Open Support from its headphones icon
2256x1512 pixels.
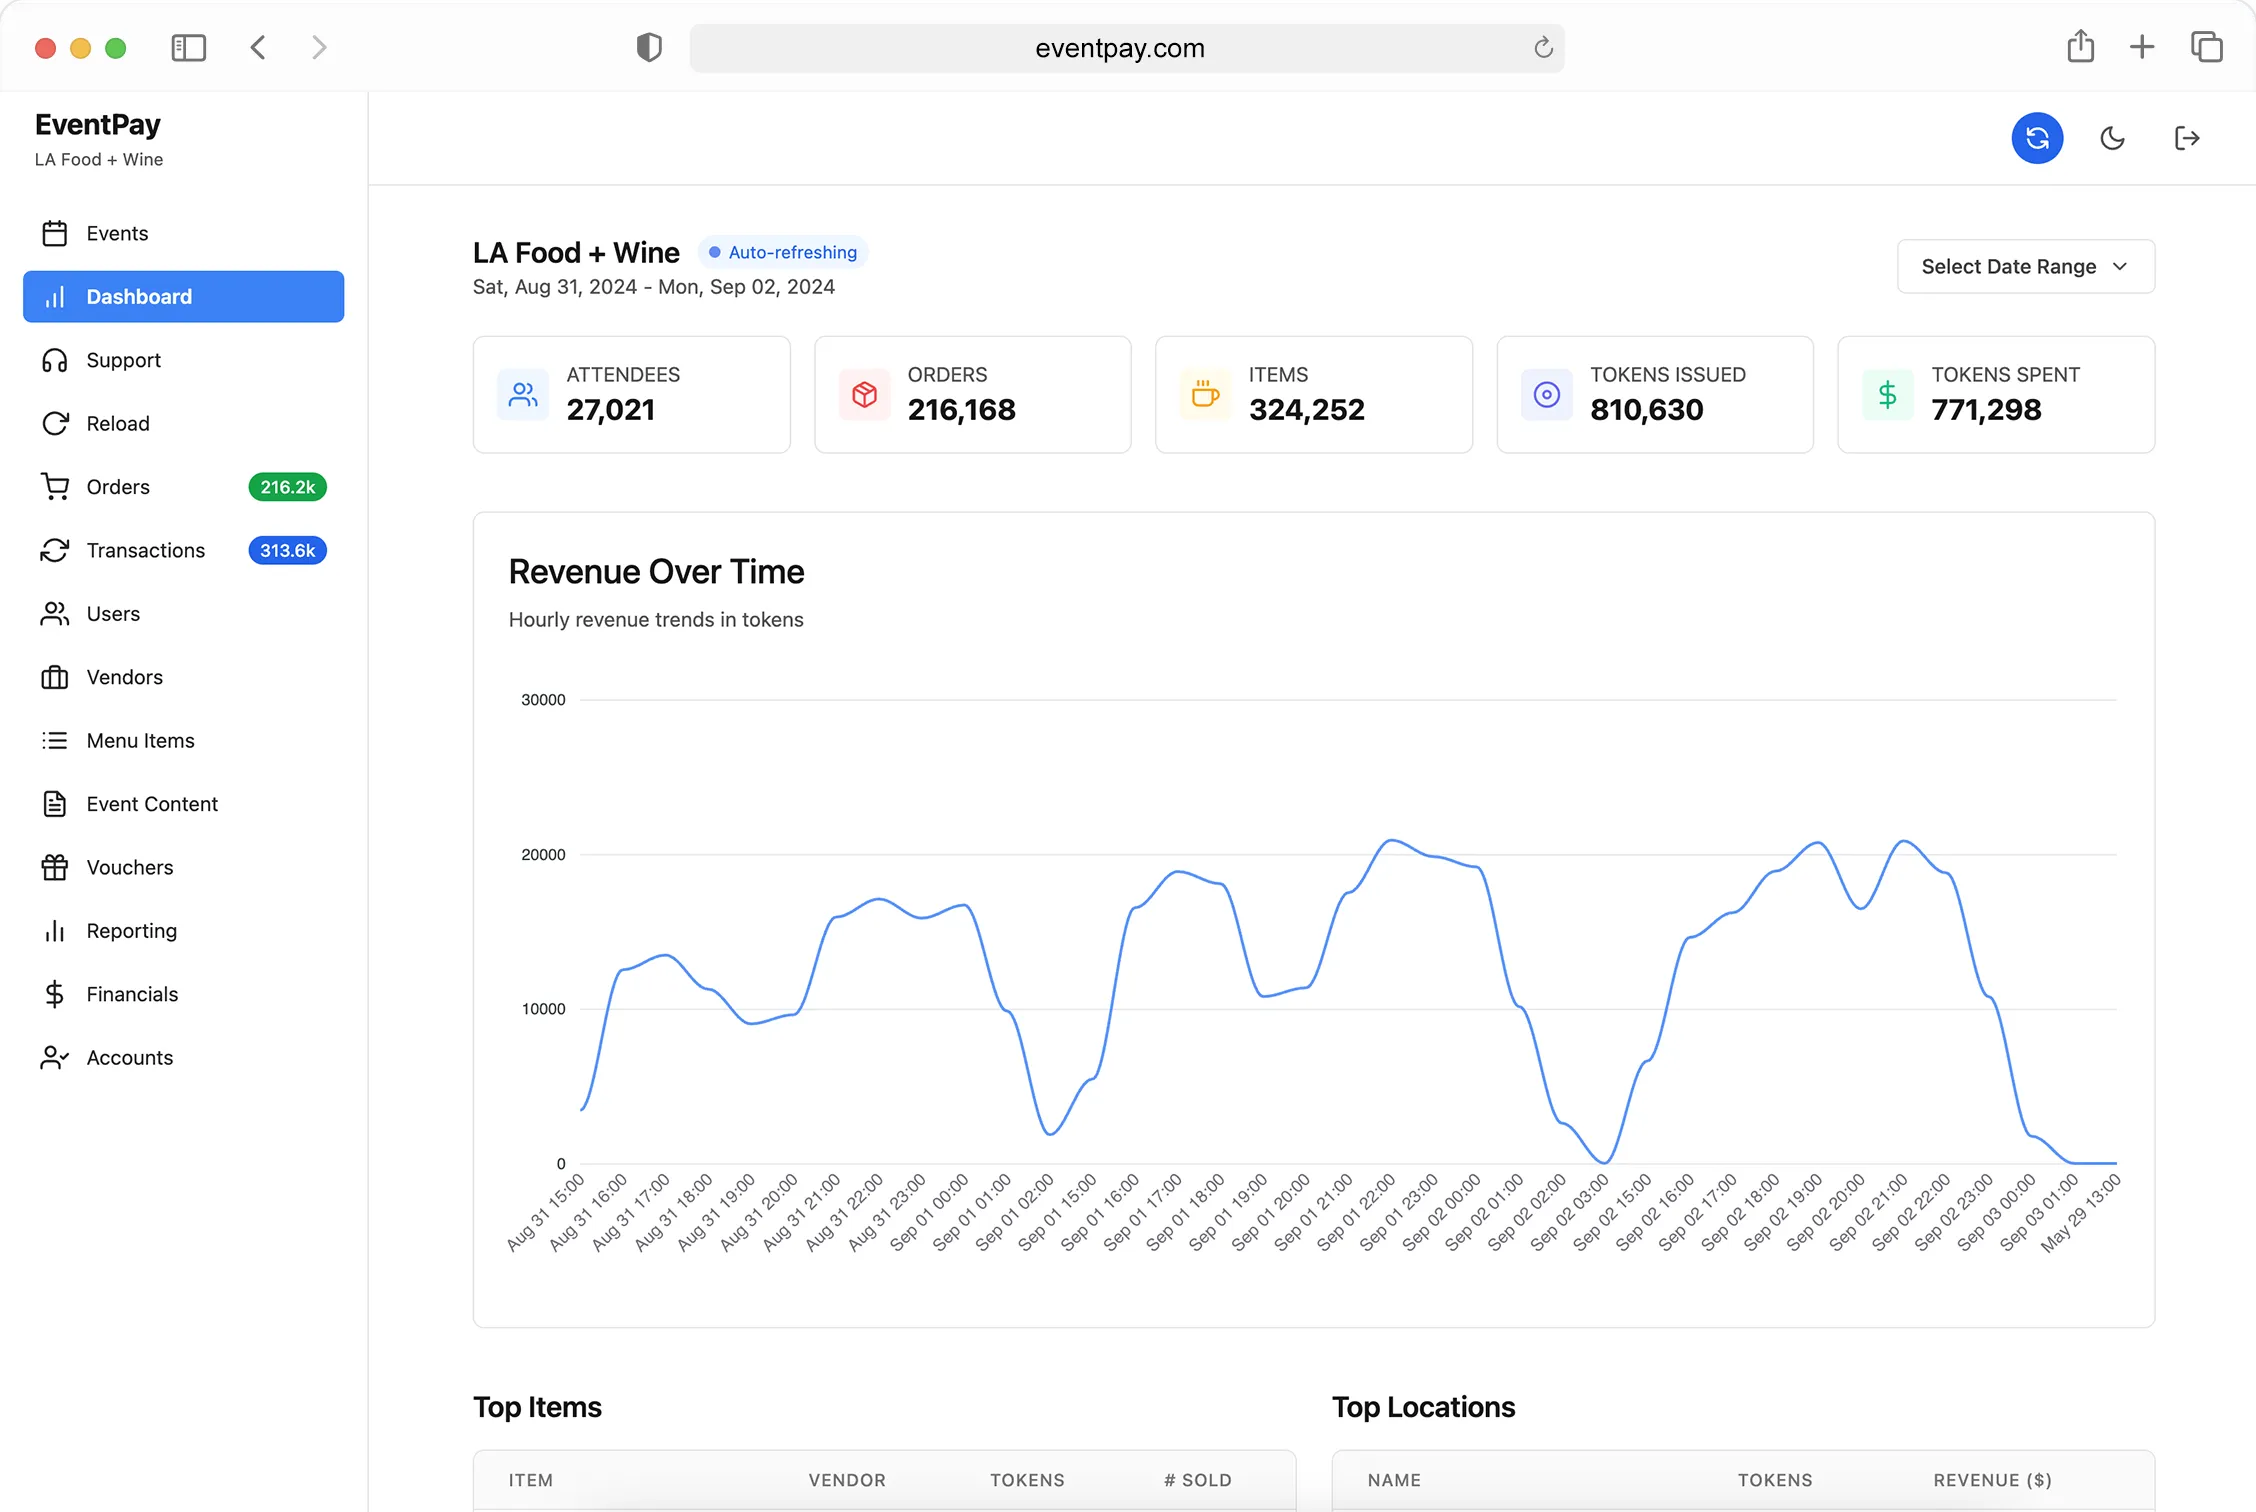click(x=55, y=360)
